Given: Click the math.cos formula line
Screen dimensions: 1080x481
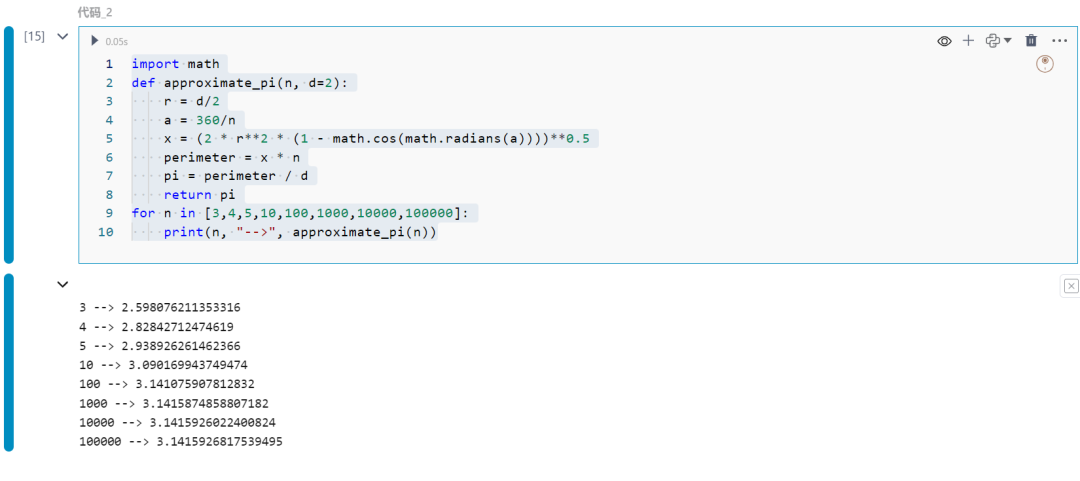Looking at the screenshot, I should (x=377, y=139).
